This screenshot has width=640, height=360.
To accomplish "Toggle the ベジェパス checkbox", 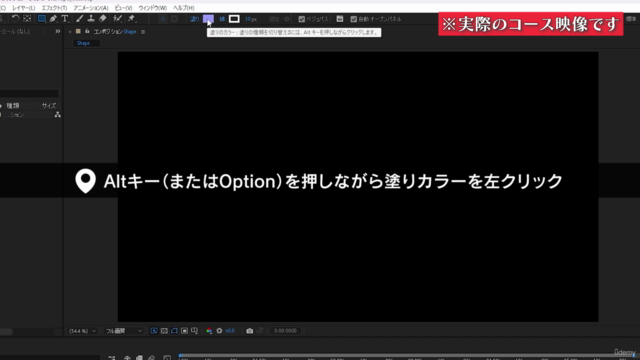I will 302,19.
